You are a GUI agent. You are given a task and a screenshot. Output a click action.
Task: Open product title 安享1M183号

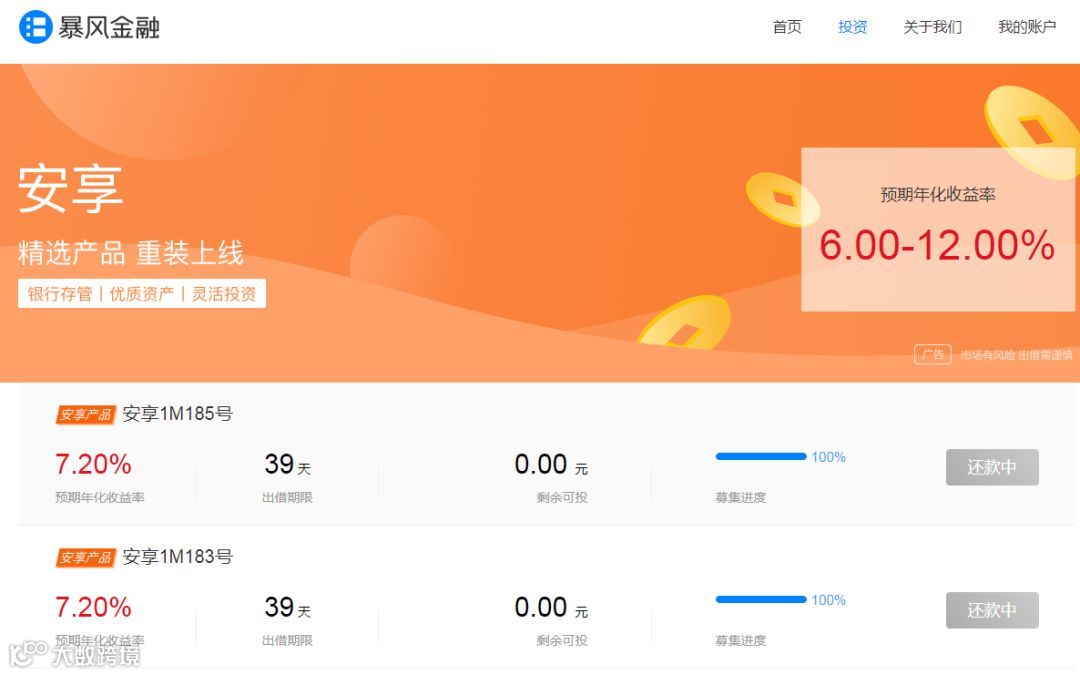click(178, 557)
